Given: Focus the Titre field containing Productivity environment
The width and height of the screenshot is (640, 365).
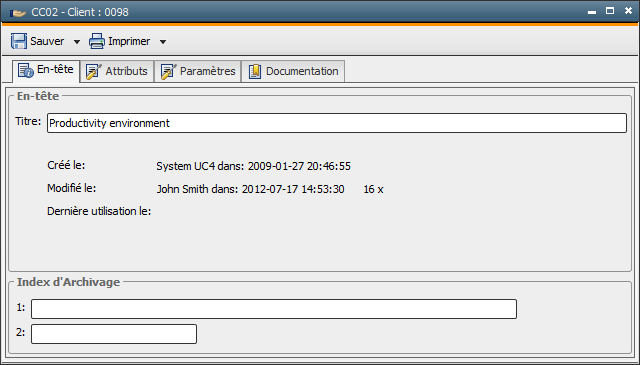Looking at the screenshot, I should tap(337, 123).
